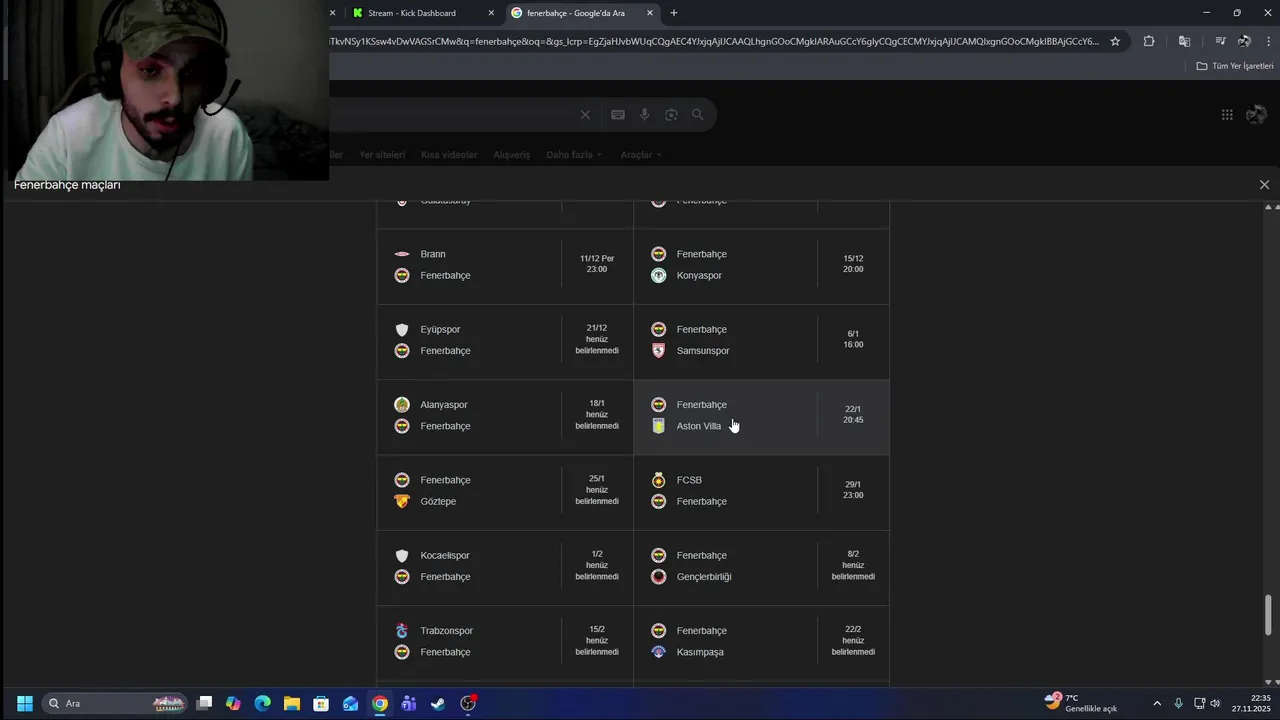Click the Alanyaspor crest icon

click(402, 405)
